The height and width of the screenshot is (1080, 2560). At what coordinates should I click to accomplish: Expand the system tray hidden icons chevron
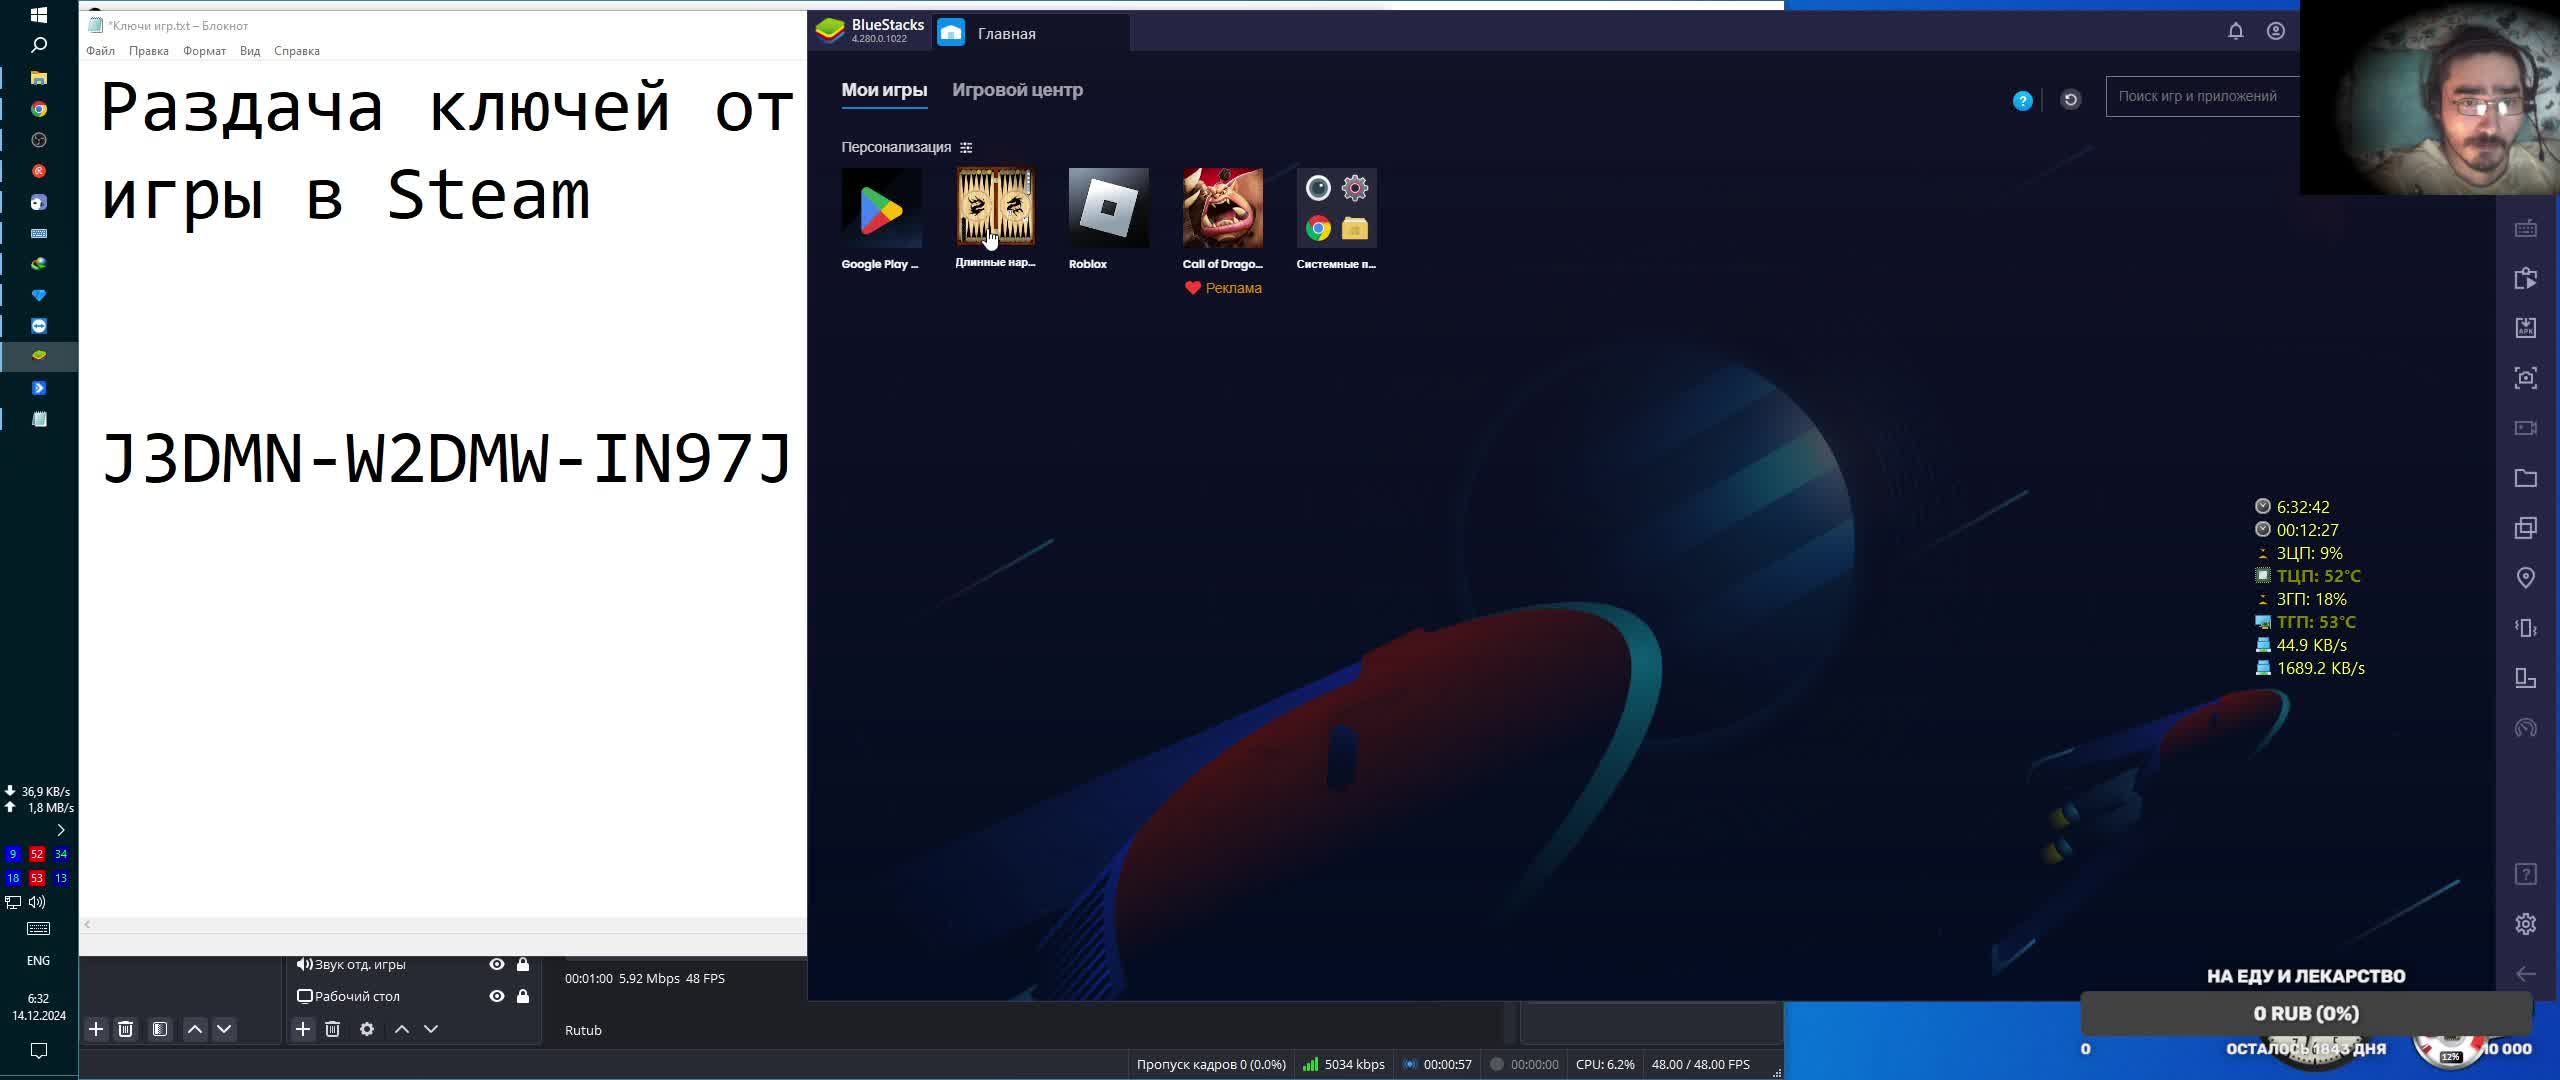pos(60,830)
